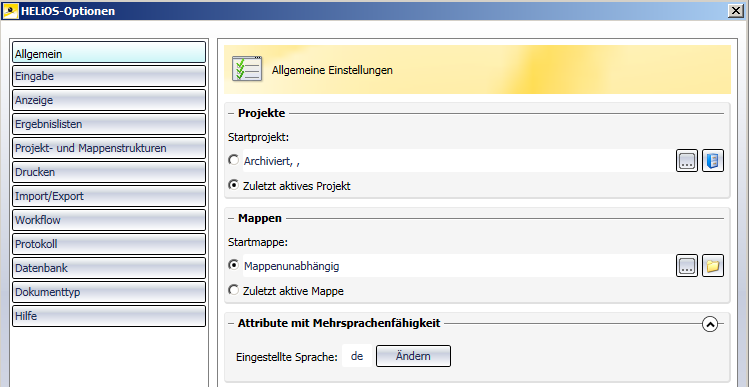Image resolution: width=749 pixels, height=387 pixels.
Task: Open the Import/Export category
Action: coord(109,196)
